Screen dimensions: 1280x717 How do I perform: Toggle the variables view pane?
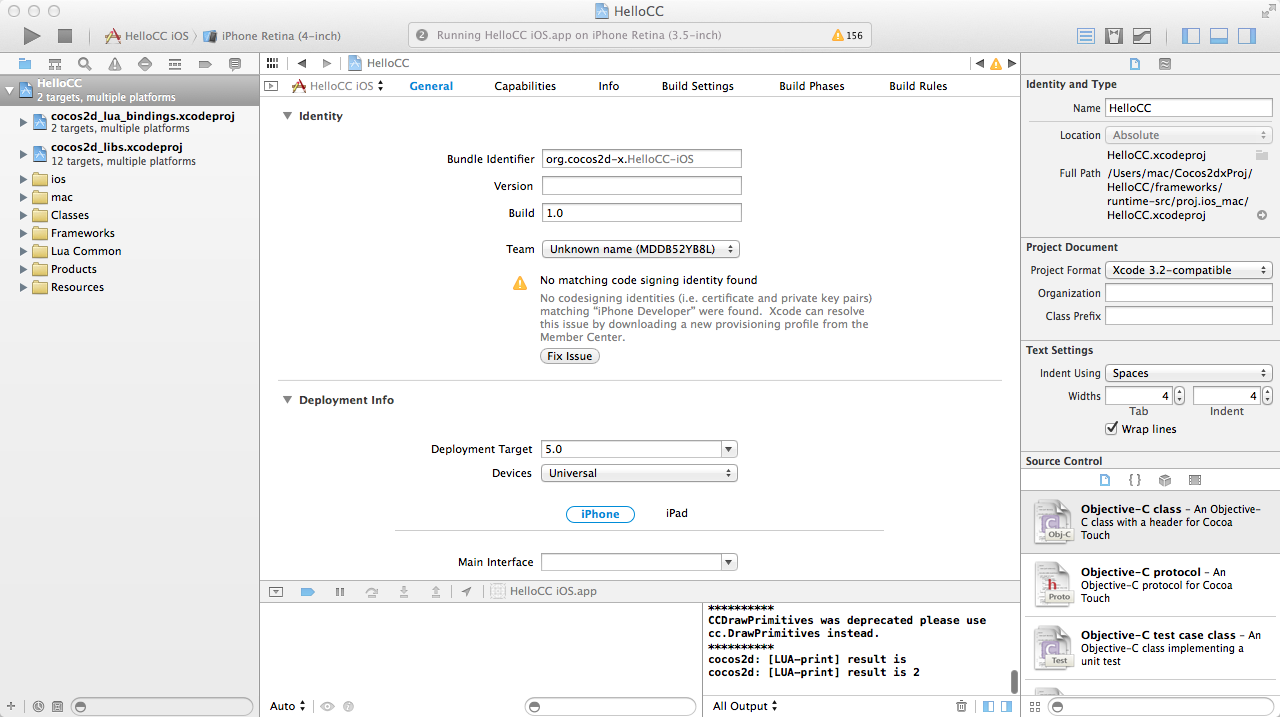pos(989,706)
